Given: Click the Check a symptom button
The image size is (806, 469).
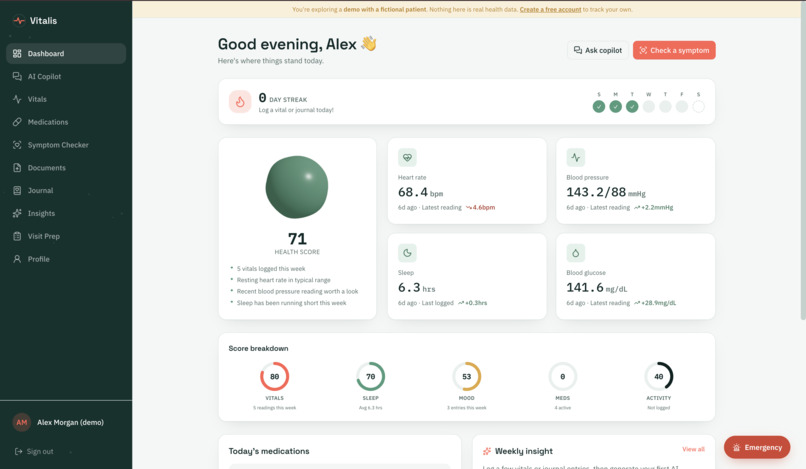Looking at the screenshot, I should (x=674, y=50).
